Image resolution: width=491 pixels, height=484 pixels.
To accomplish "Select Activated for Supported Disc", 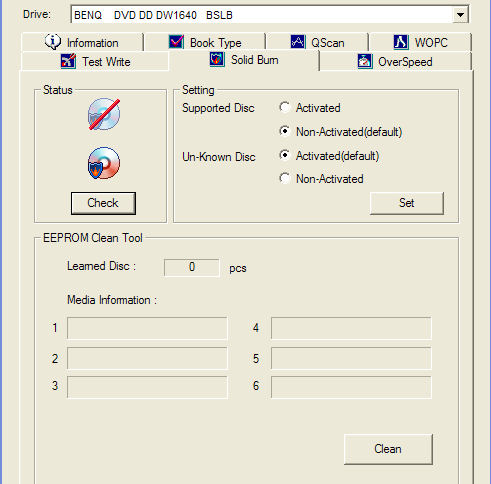I will point(285,107).
